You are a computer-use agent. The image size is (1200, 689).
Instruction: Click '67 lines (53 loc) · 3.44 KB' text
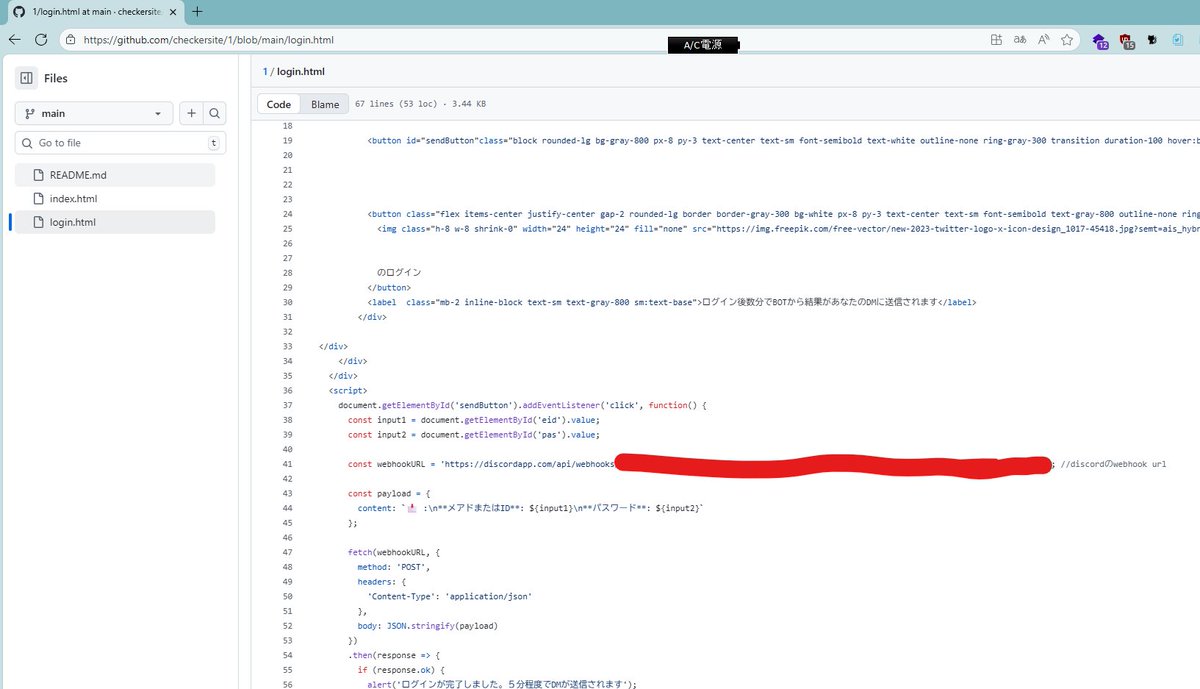(420, 104)
